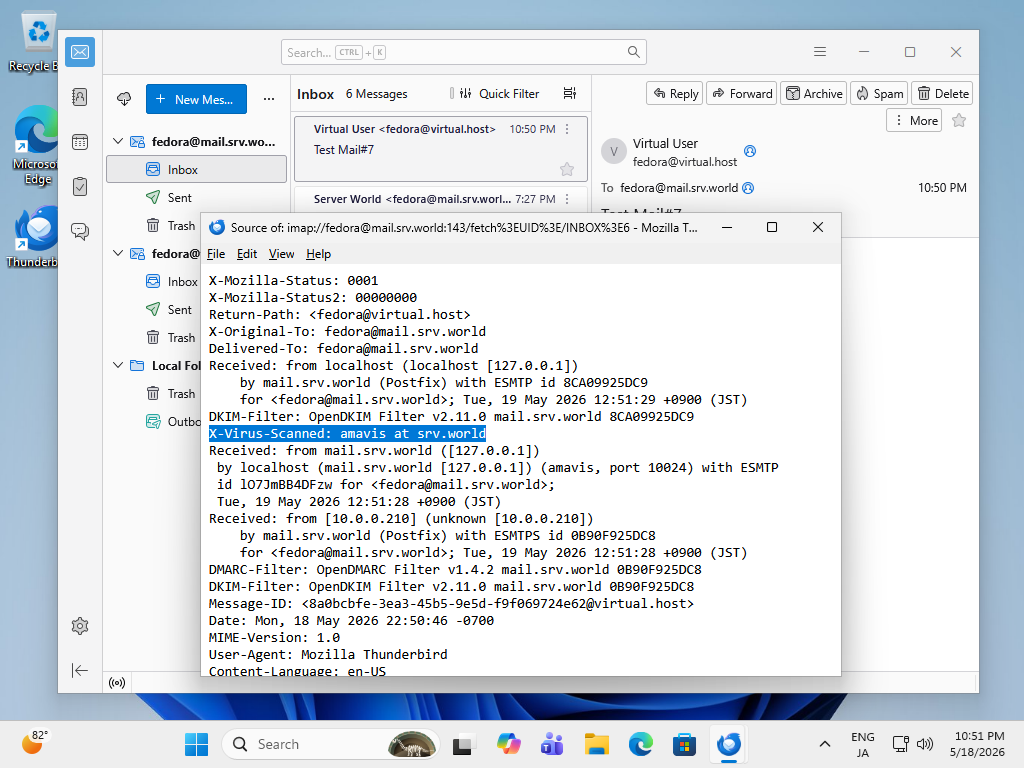The width and height of the screenshot is (1024, 768).
Task: Open Microsoft Store from taskbar
Action: coord(684,744)
